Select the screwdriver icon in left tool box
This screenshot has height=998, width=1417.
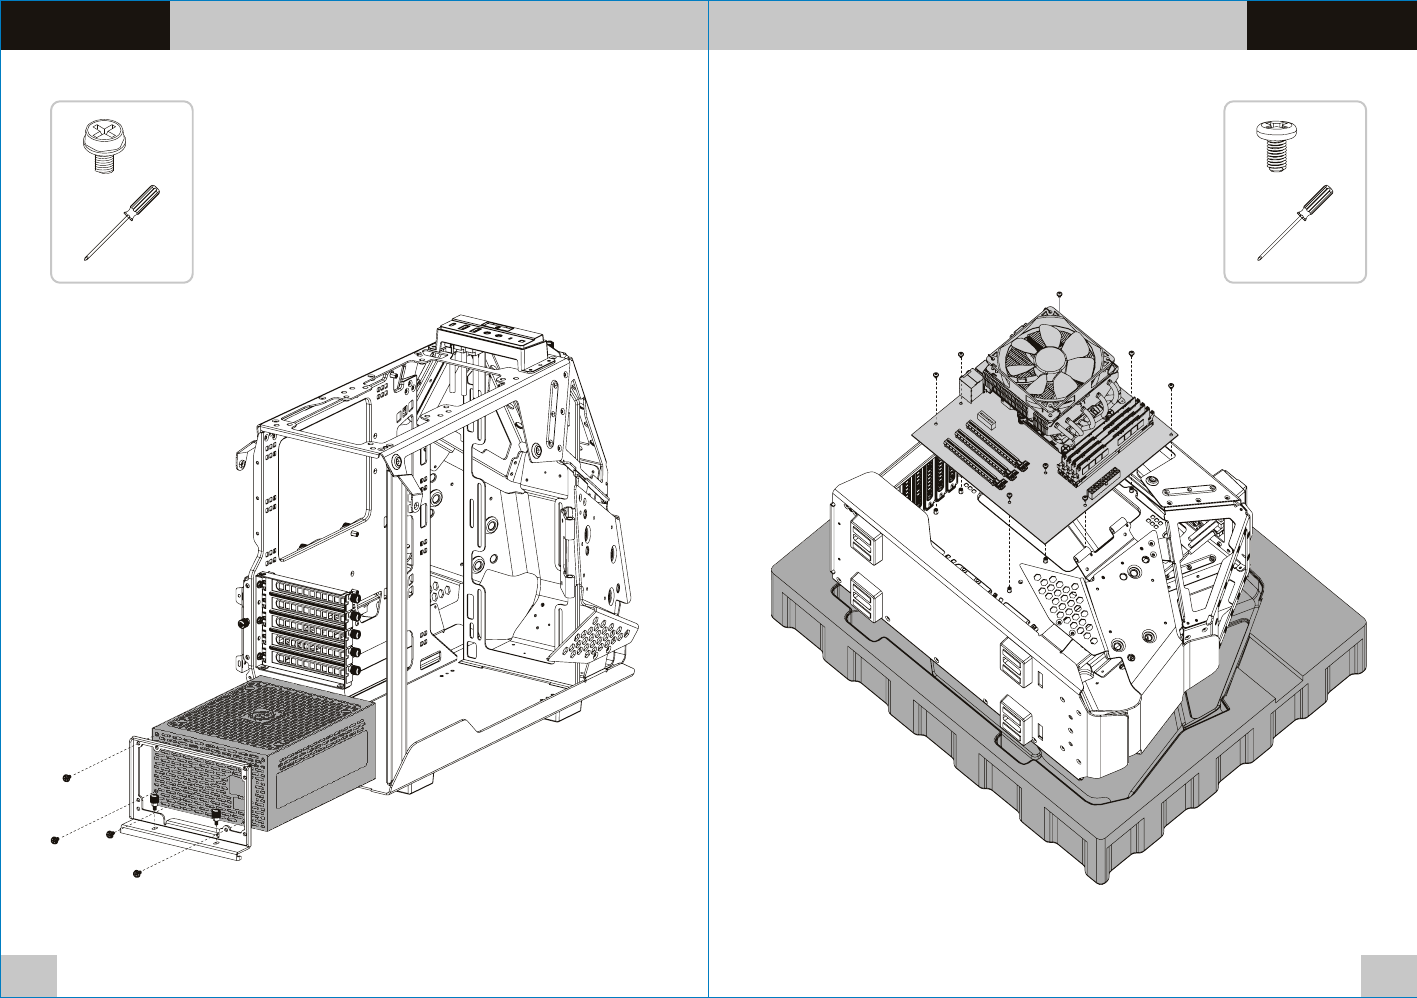click(123, 221)
